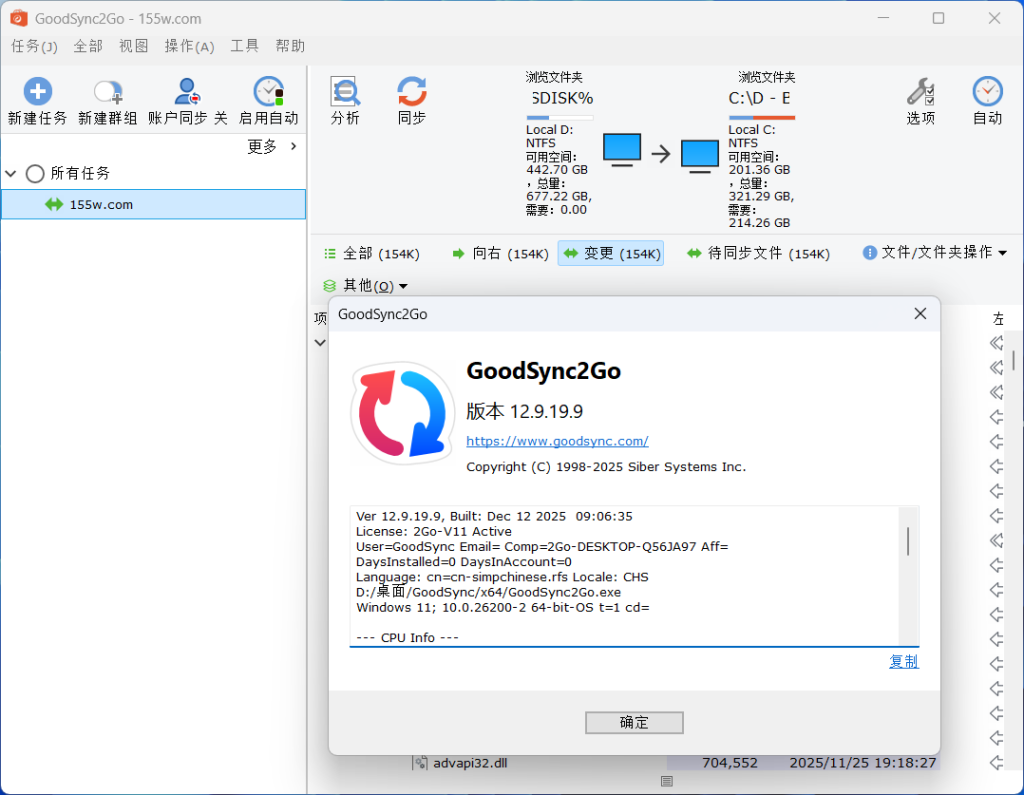This screenshot has width=1024, height=795.
Task: Click the New Task (新建任务) icon
Action: click(38, 93)
